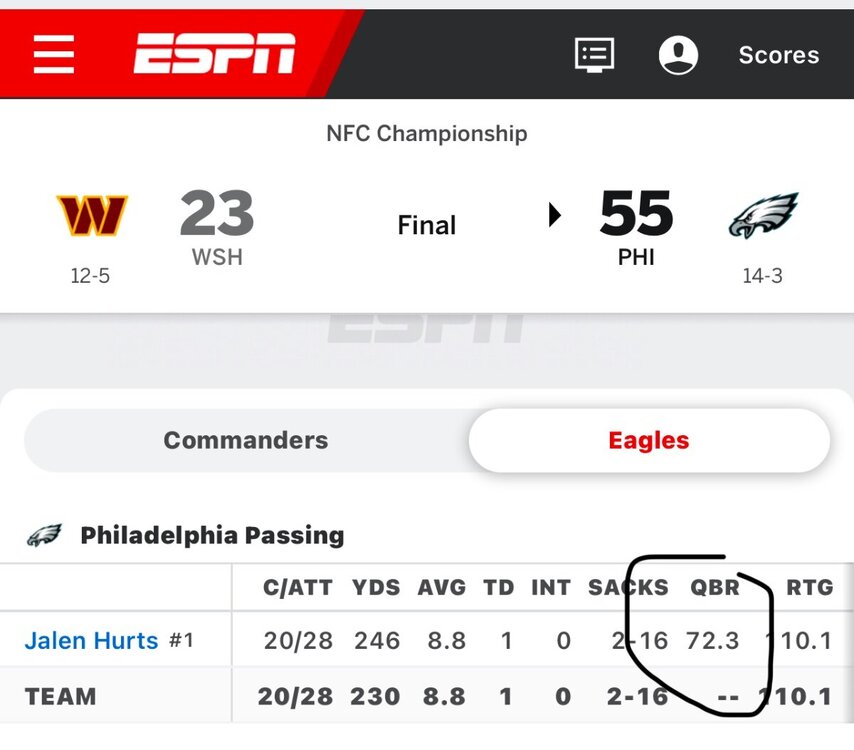Click the RTG column header
The height and width of the screenshot is (750, 854).
pyautogui.click(x=809, y=588)
